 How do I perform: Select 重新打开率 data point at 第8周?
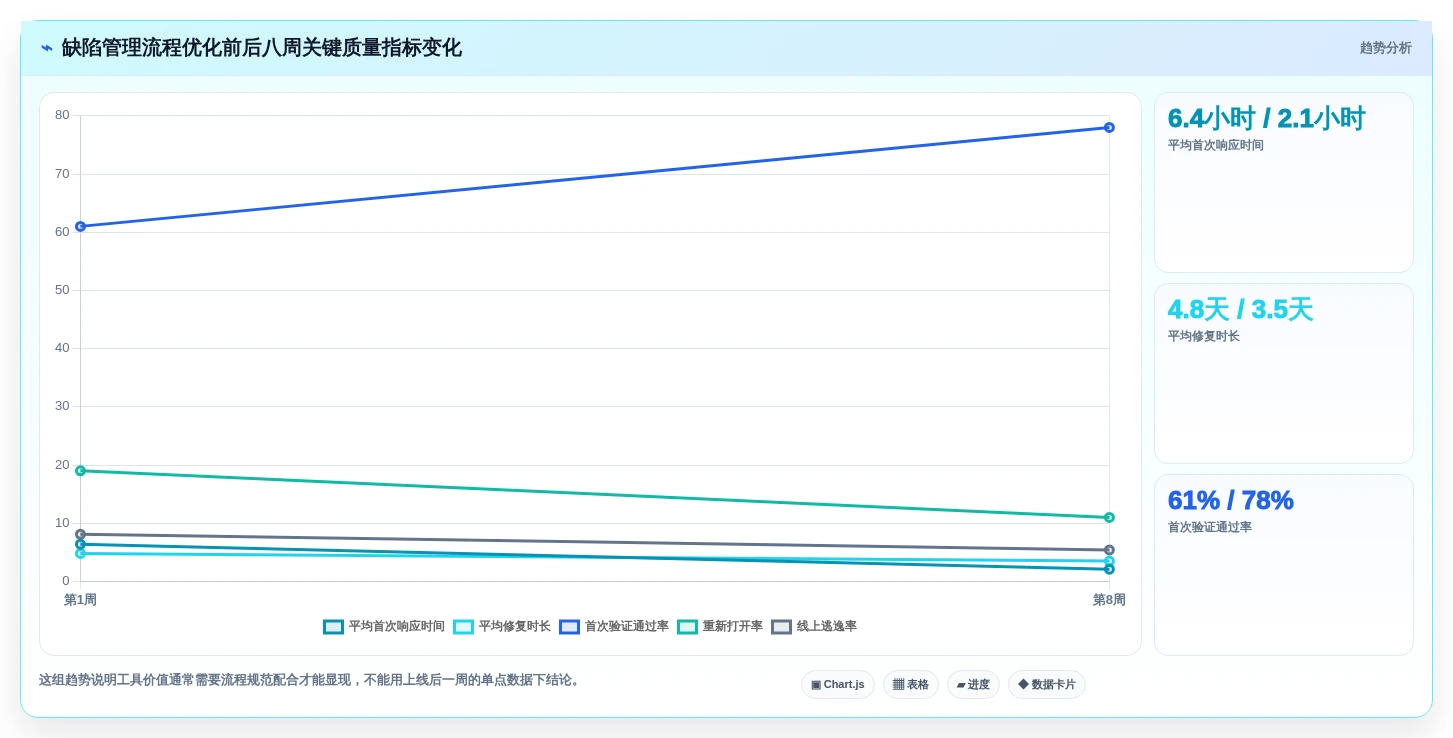[x=1109, y=517]
